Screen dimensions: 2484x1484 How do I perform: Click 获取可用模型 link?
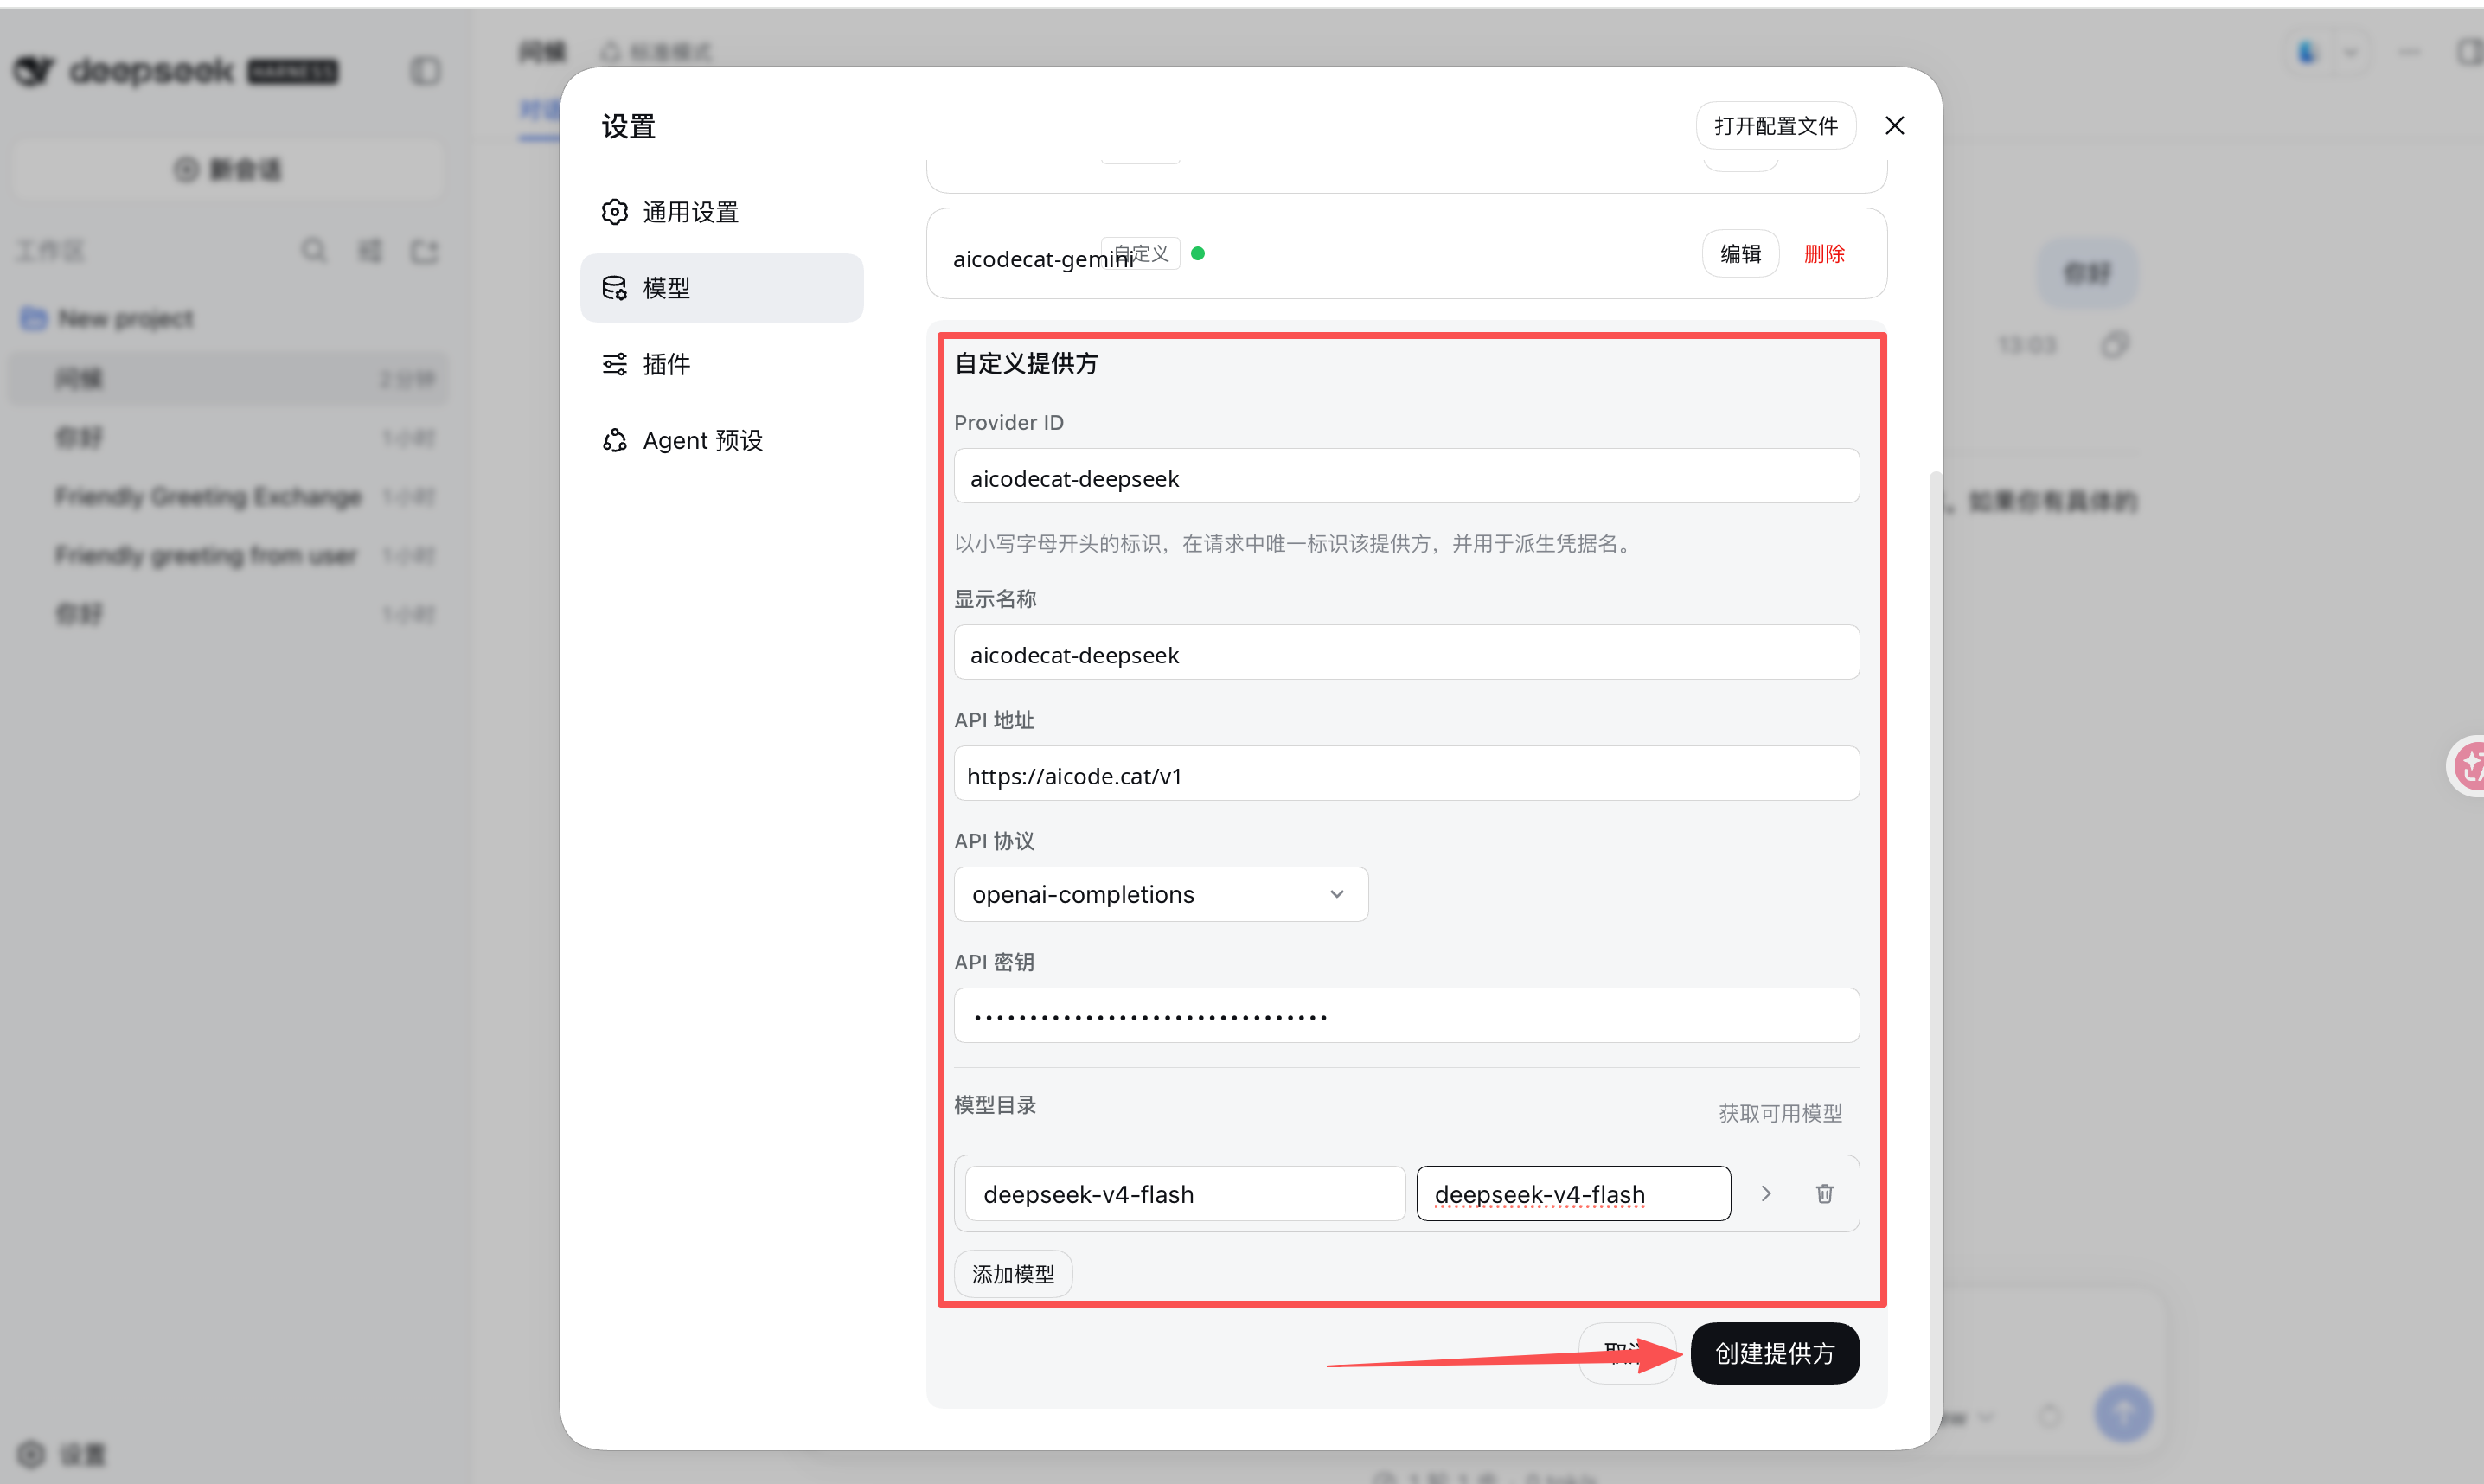(x=1780, y=1113)
